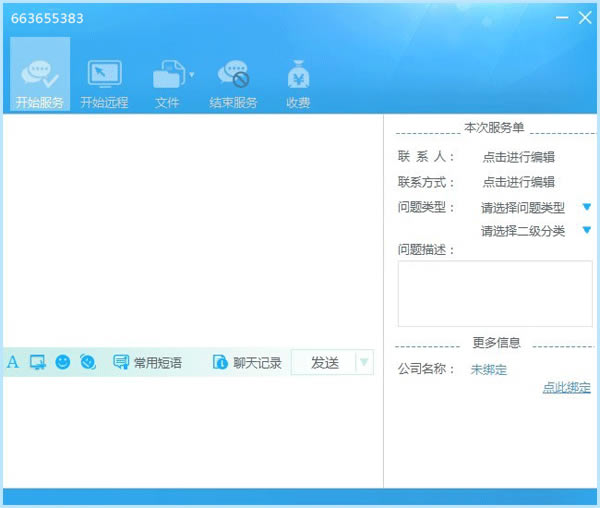
Task: End the session with 结束服务
Action: click(233, 76)
